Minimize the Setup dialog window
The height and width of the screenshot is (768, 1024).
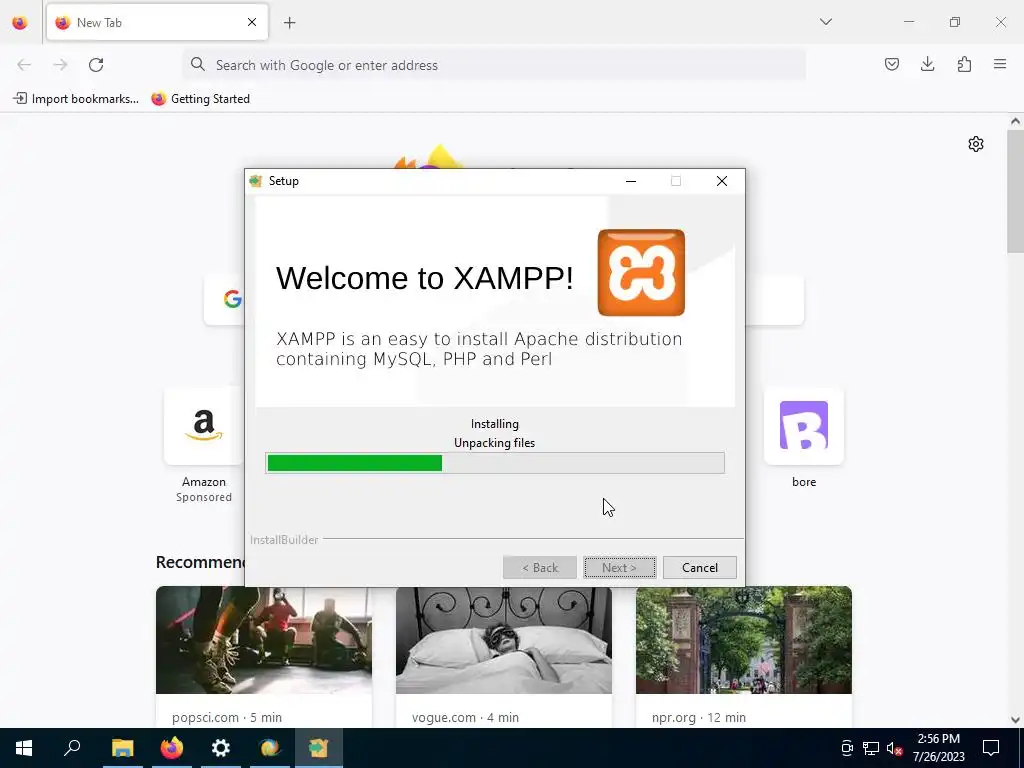(x=631, y=181)
